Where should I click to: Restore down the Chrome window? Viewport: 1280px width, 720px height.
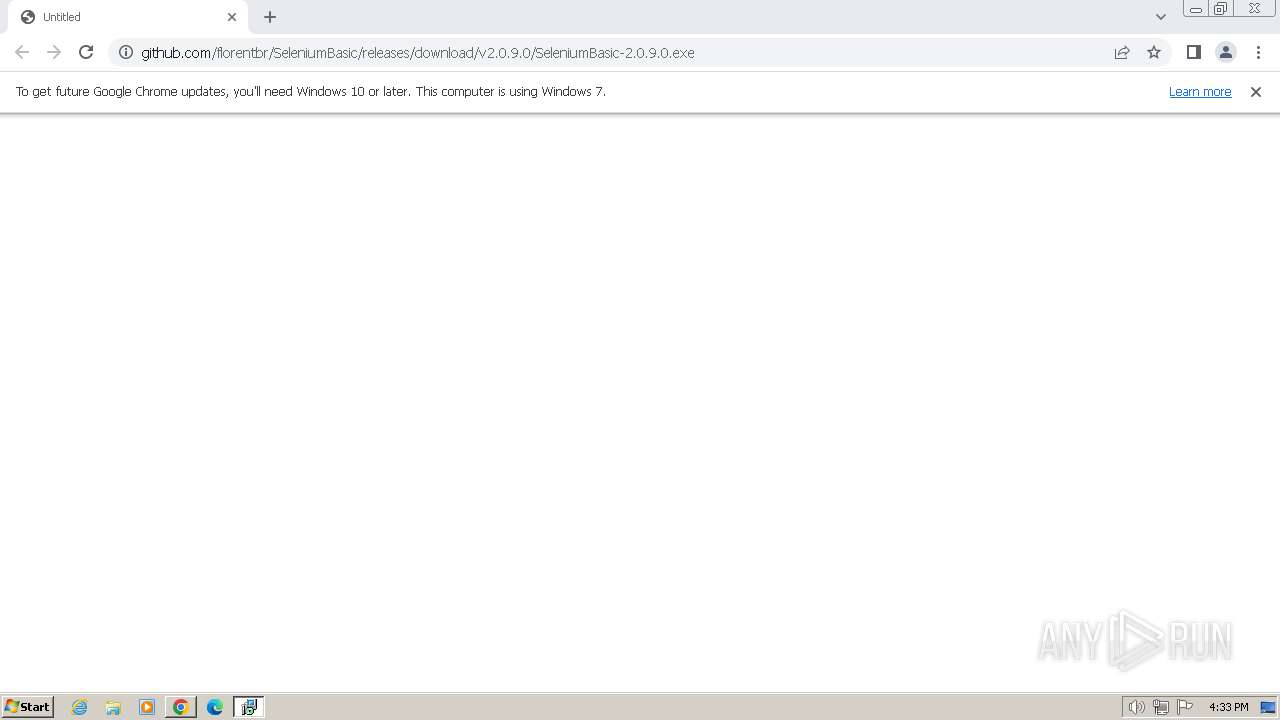point(1220,9)
